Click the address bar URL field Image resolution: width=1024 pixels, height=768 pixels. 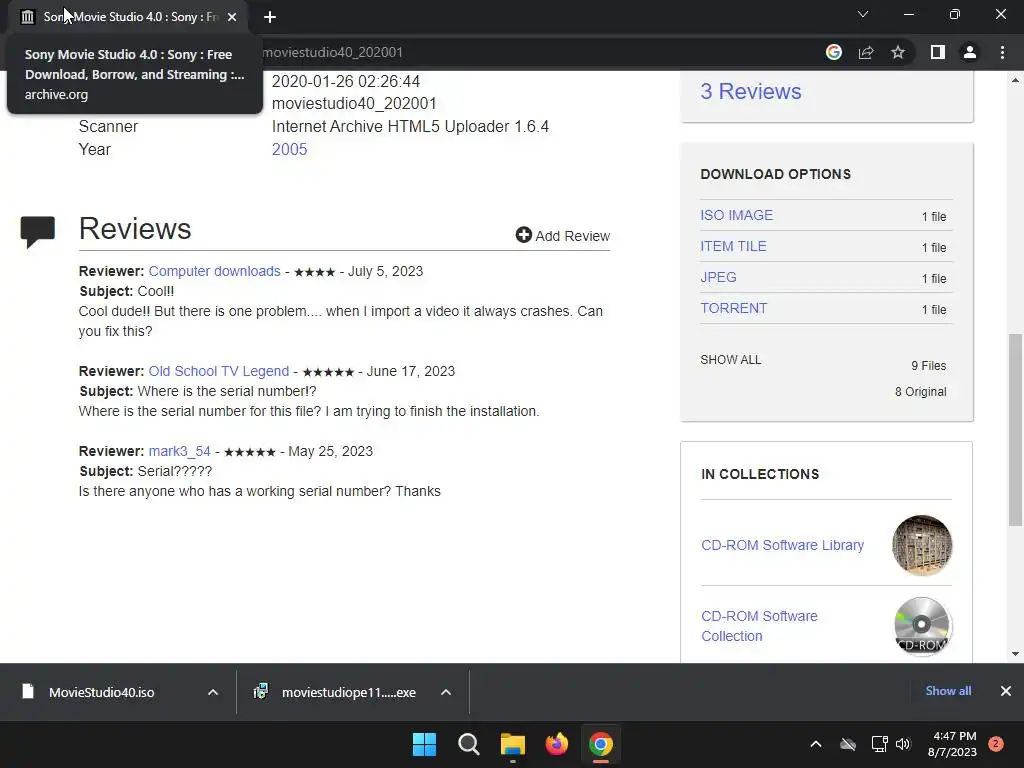tap(536, 52)
